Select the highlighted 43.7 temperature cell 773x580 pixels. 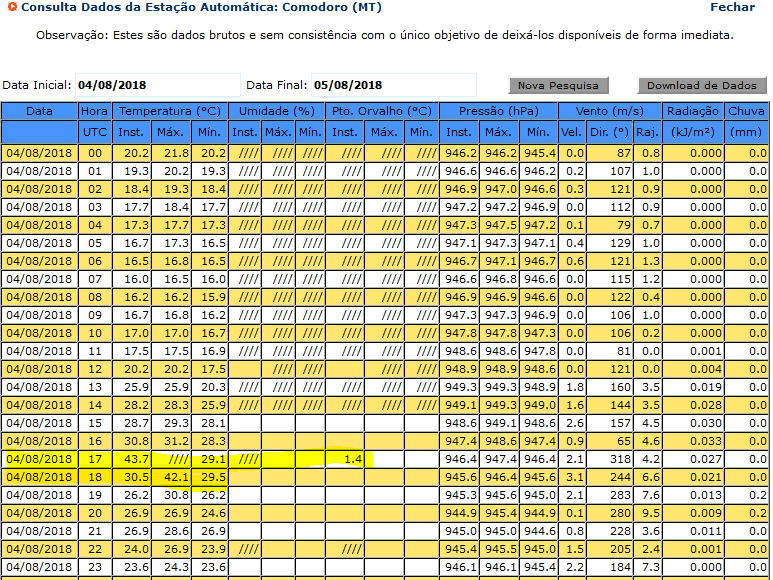pyautogui.click(x=132, y=459)
